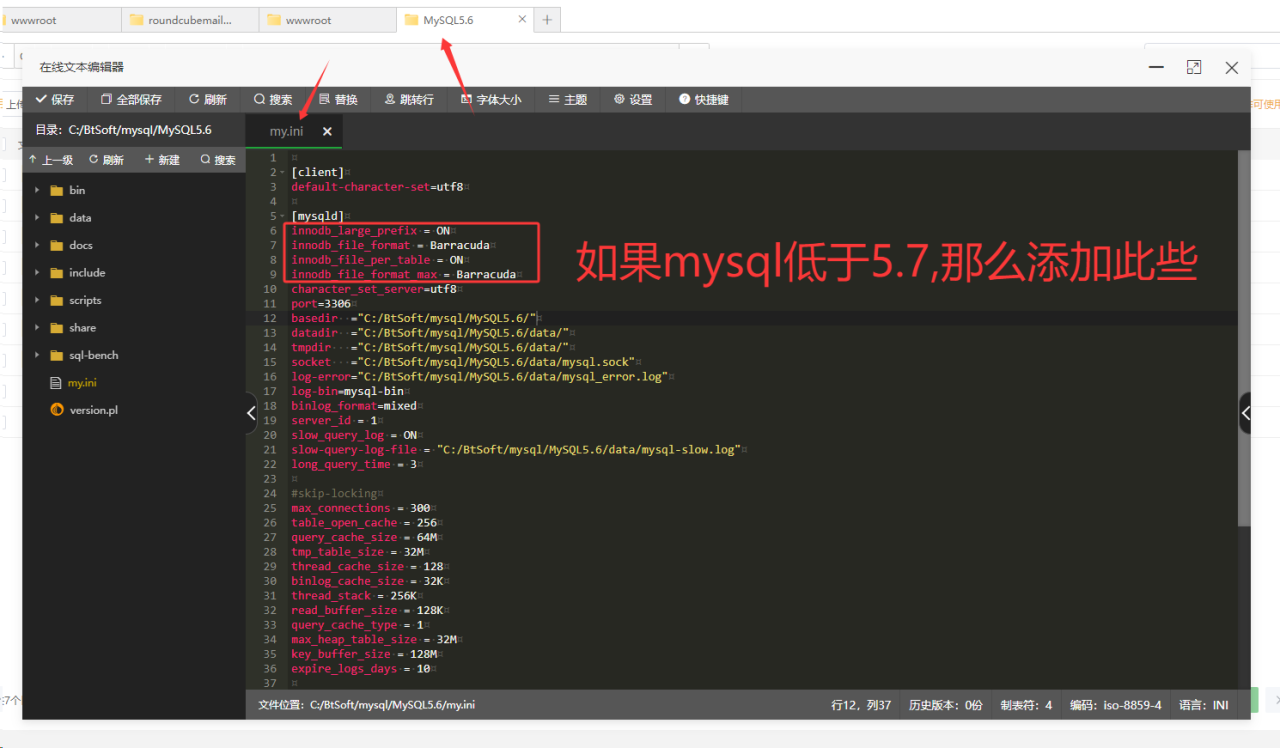
Task: Click line 3 default-character-set=utf8
Action: (x=377, y=187)
